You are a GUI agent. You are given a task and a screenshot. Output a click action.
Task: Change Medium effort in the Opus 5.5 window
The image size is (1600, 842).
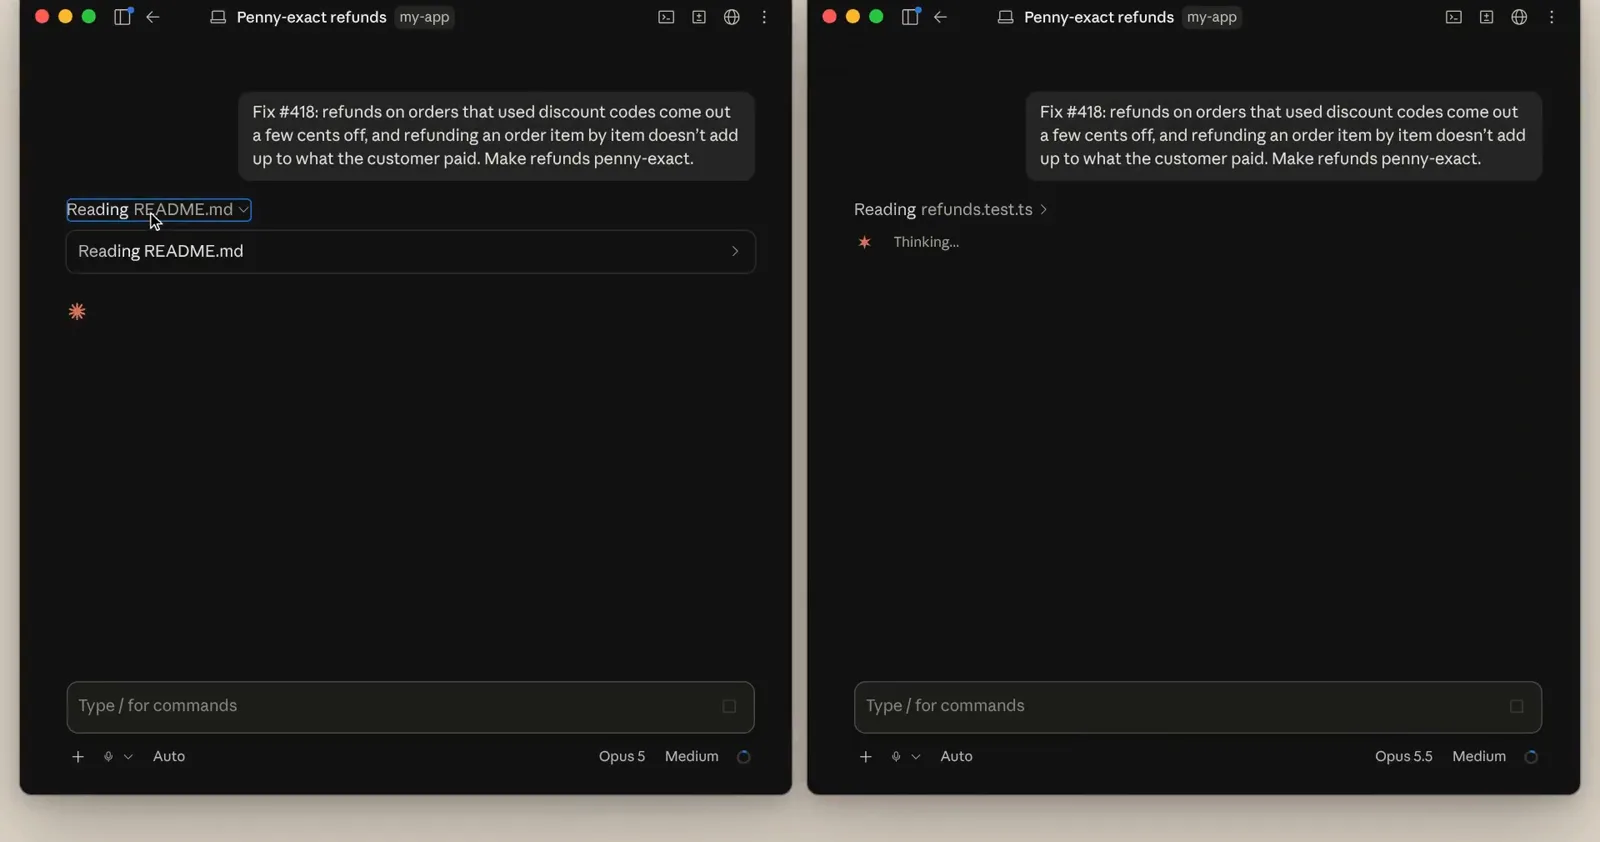pyautogui.click(x=1479, y=757)
